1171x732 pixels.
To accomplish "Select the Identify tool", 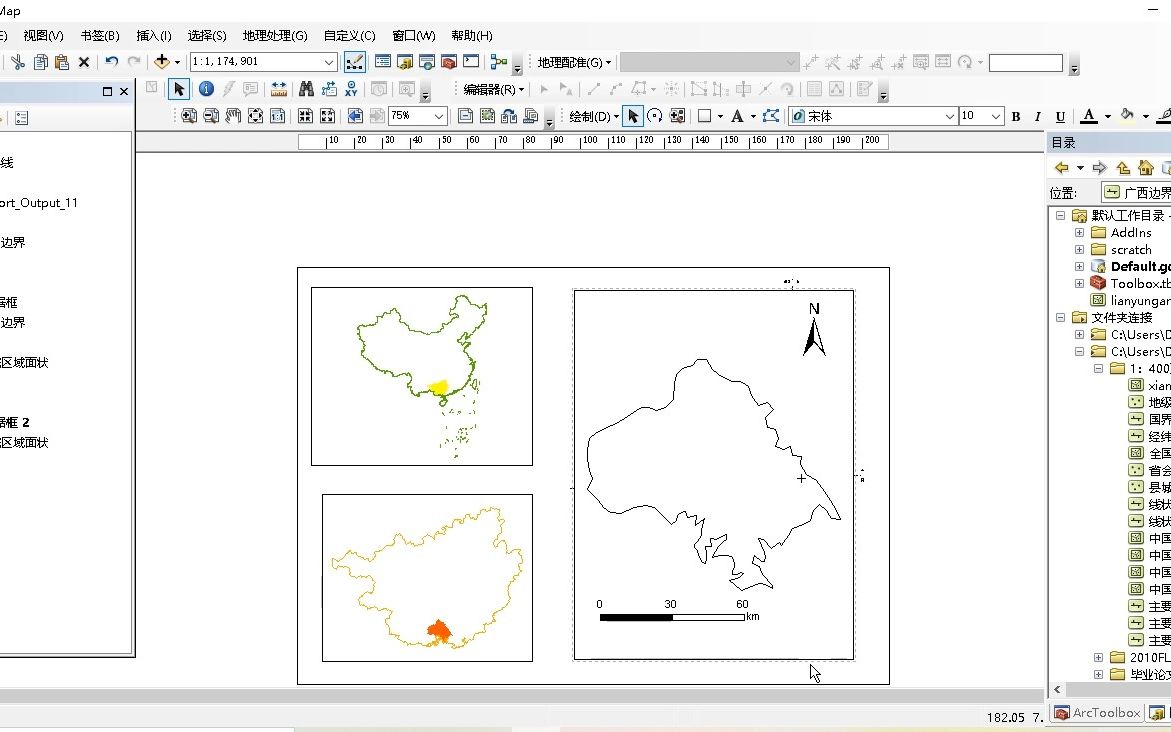I will pos(207,88).
